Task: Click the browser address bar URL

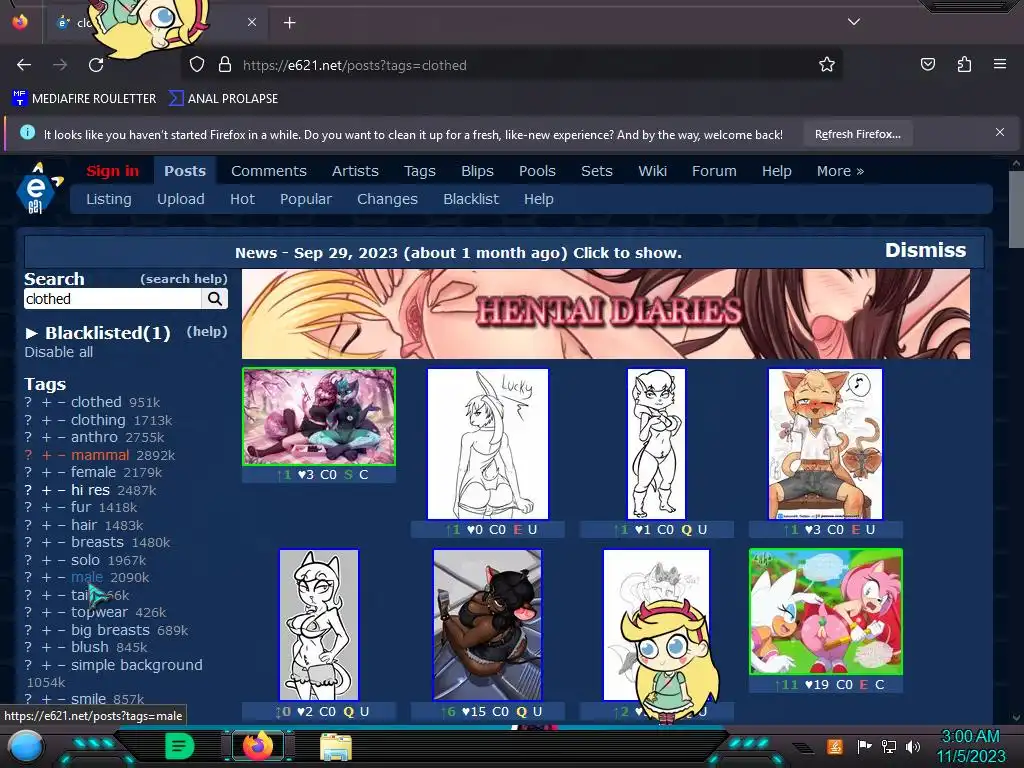Action: point(355,65)
